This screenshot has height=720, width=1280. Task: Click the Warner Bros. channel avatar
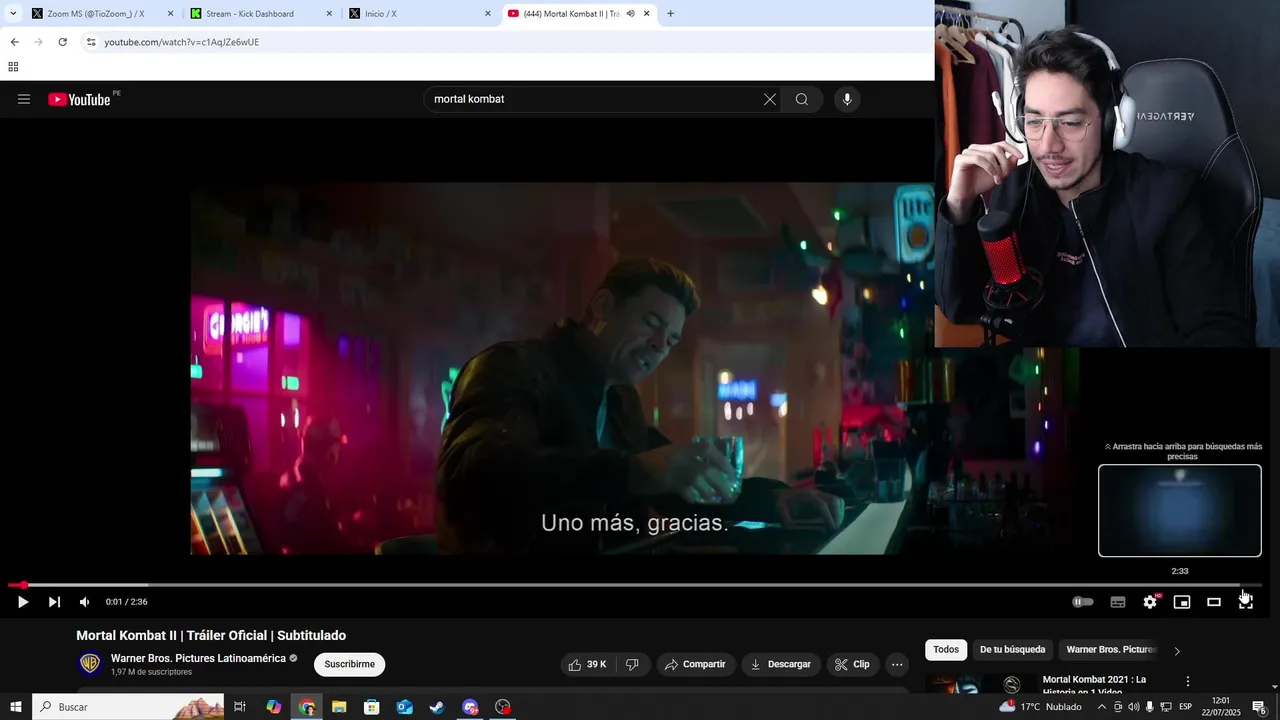tap(90, 664)
